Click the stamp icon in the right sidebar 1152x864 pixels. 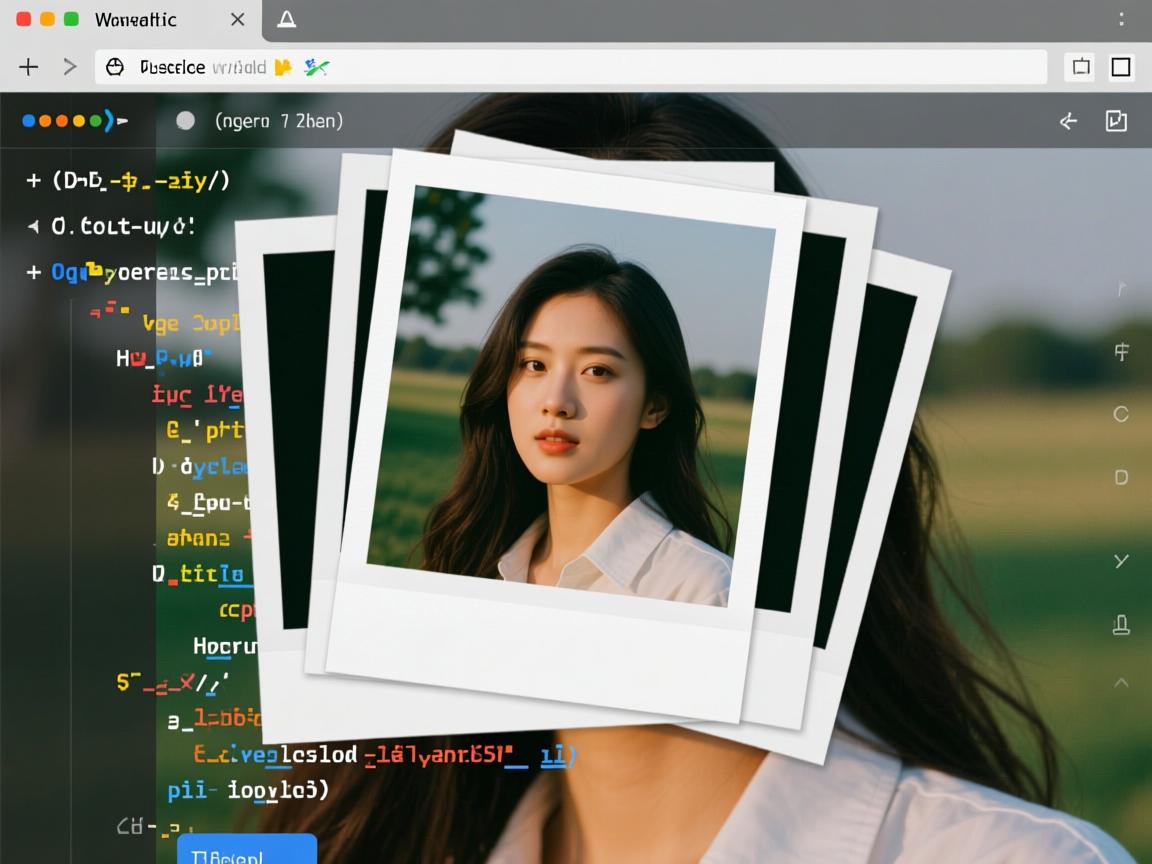click(1121, 626)
